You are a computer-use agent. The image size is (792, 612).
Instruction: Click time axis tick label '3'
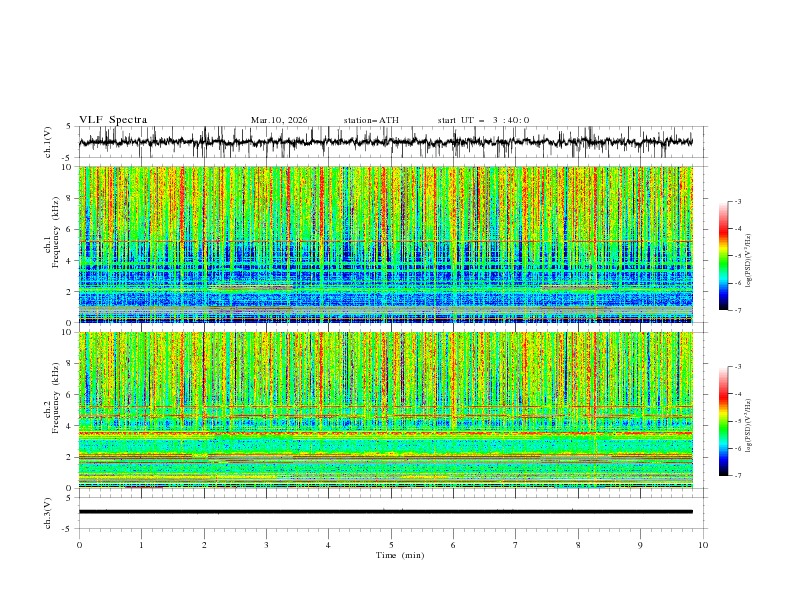[266, 545]
